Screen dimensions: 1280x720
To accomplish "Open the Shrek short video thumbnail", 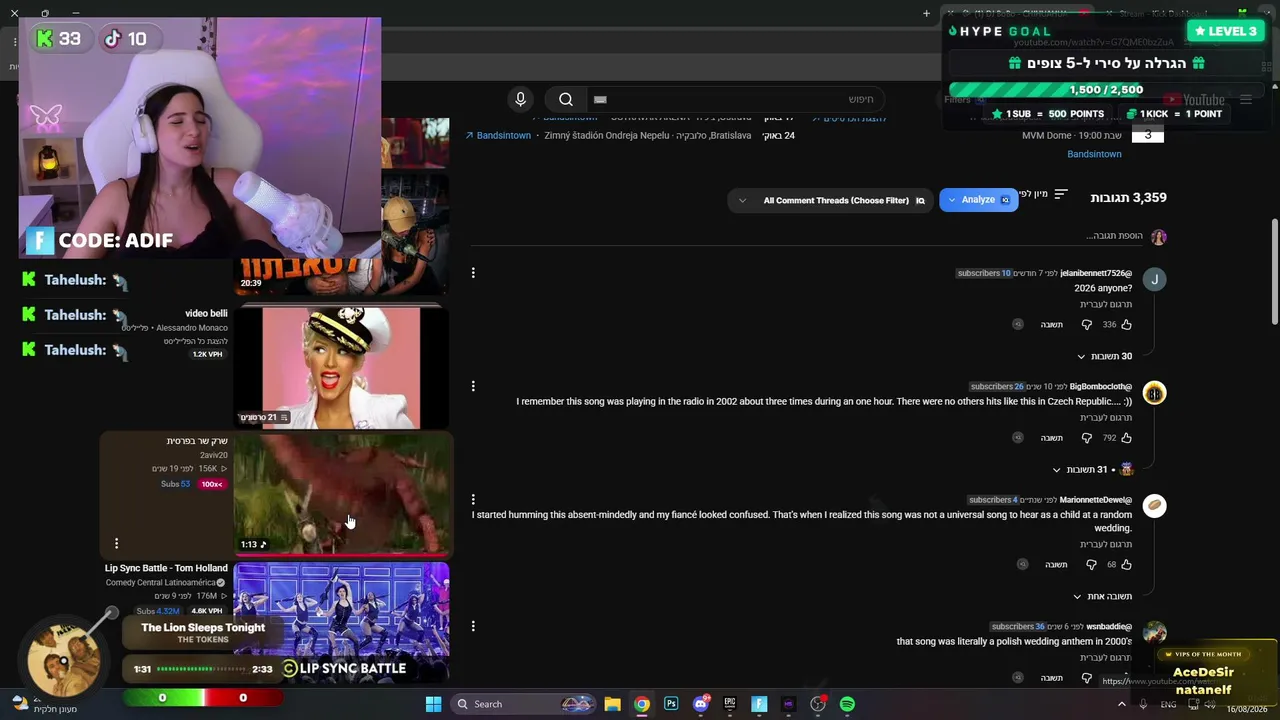I will point(341,494).
